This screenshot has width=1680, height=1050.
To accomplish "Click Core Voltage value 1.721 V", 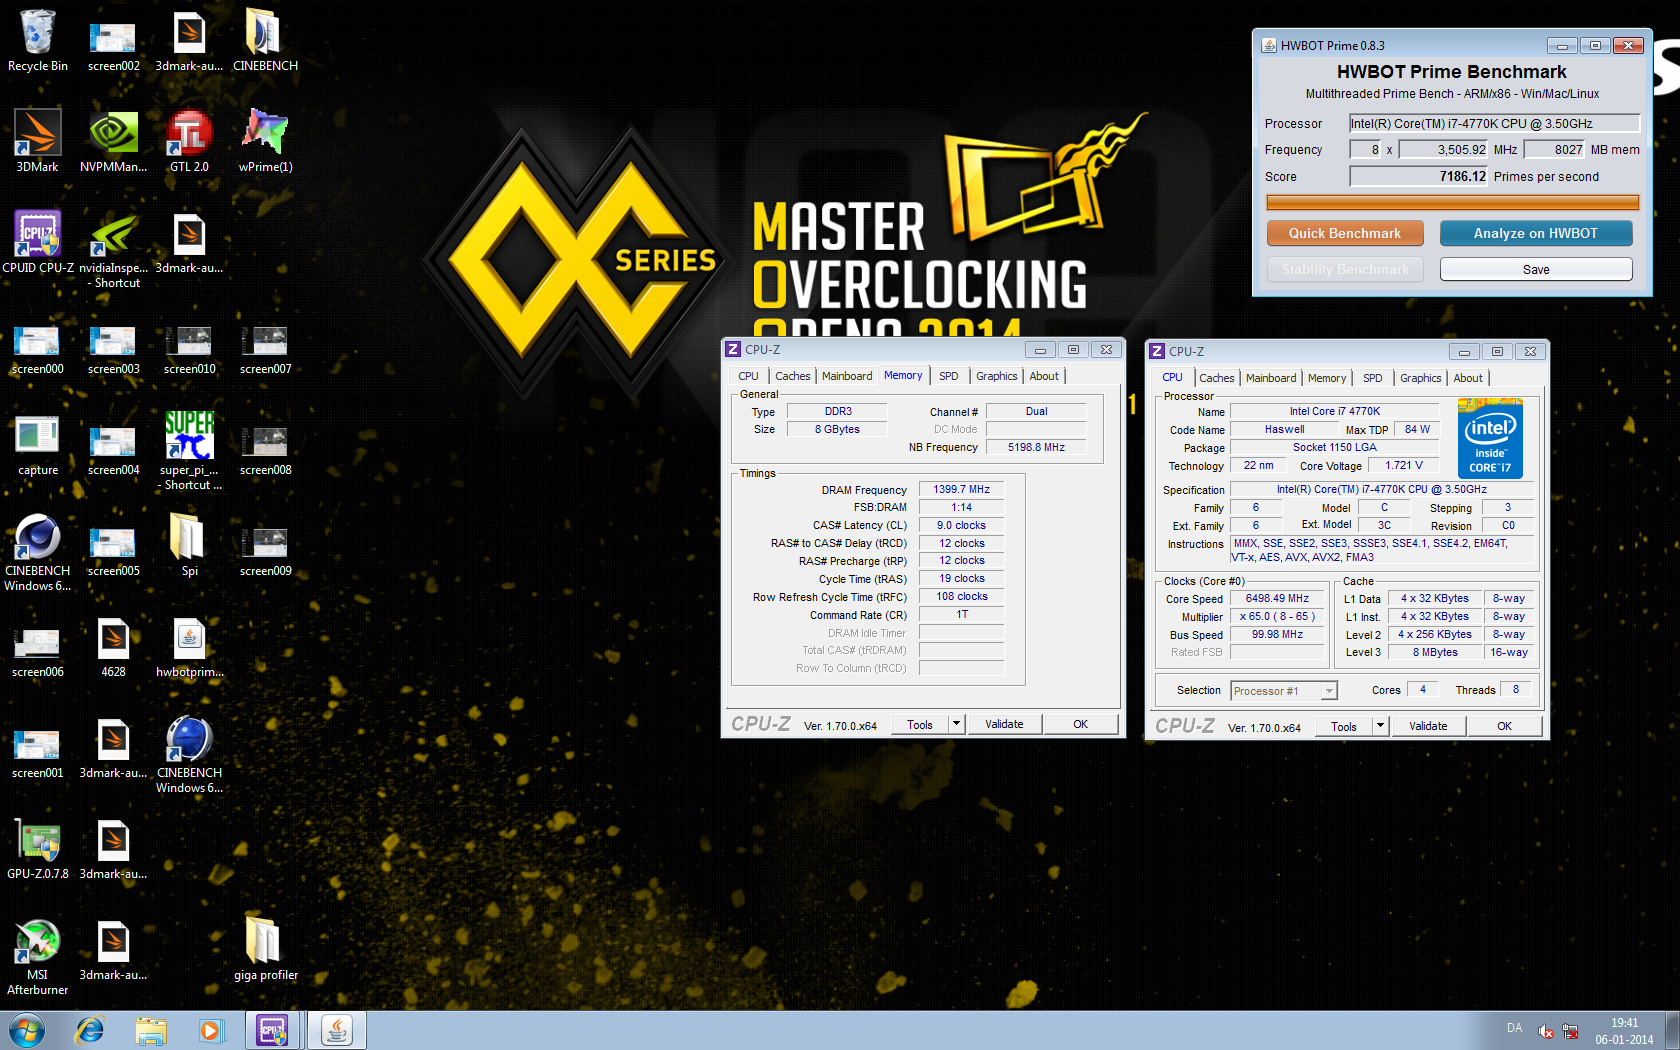I will (x=1403, y=465).
